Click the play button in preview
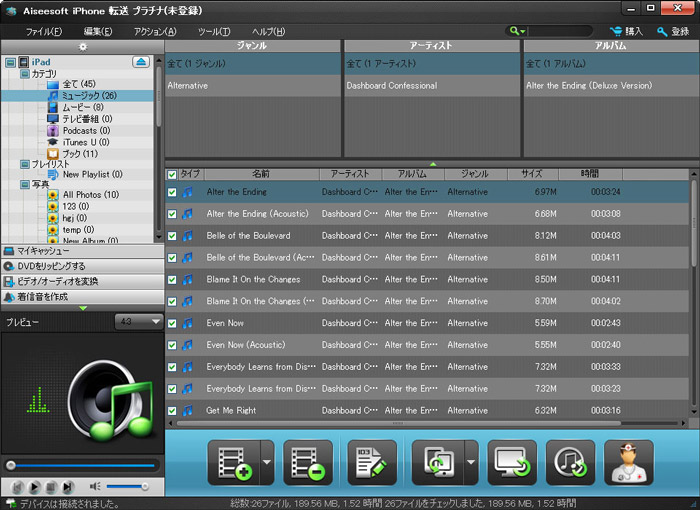Viewport: 700px width, 510px height. click(34, 487)
